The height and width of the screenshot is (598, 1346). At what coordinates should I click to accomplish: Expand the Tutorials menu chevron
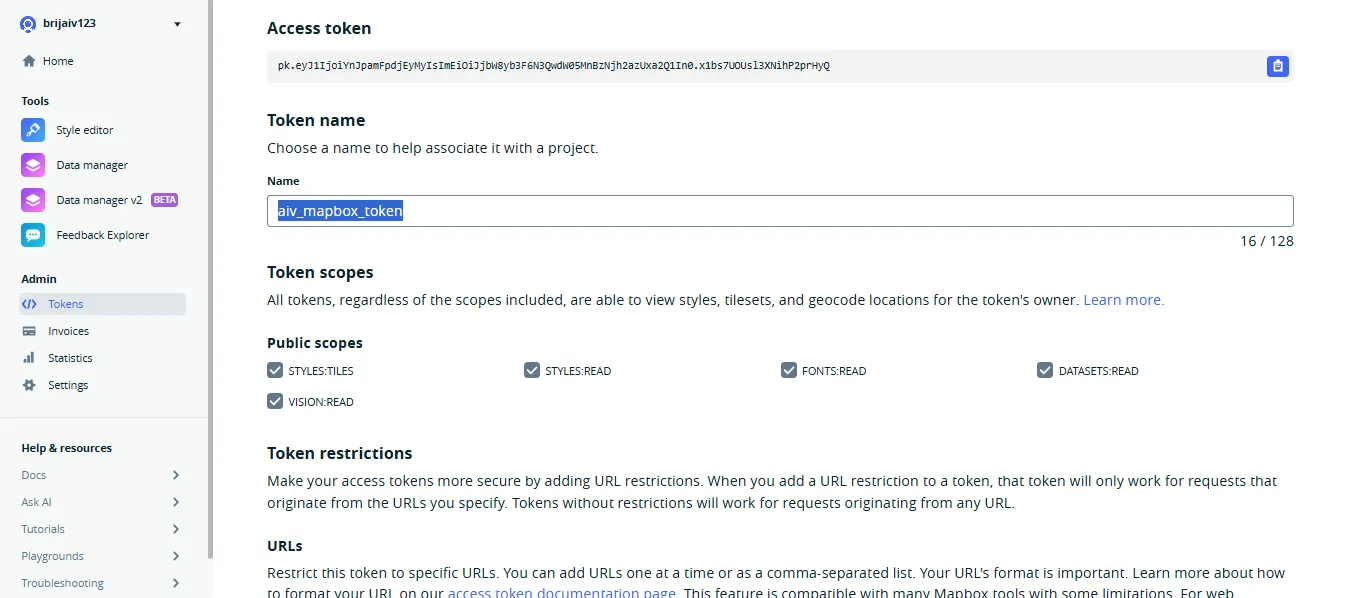pos(176,529)
